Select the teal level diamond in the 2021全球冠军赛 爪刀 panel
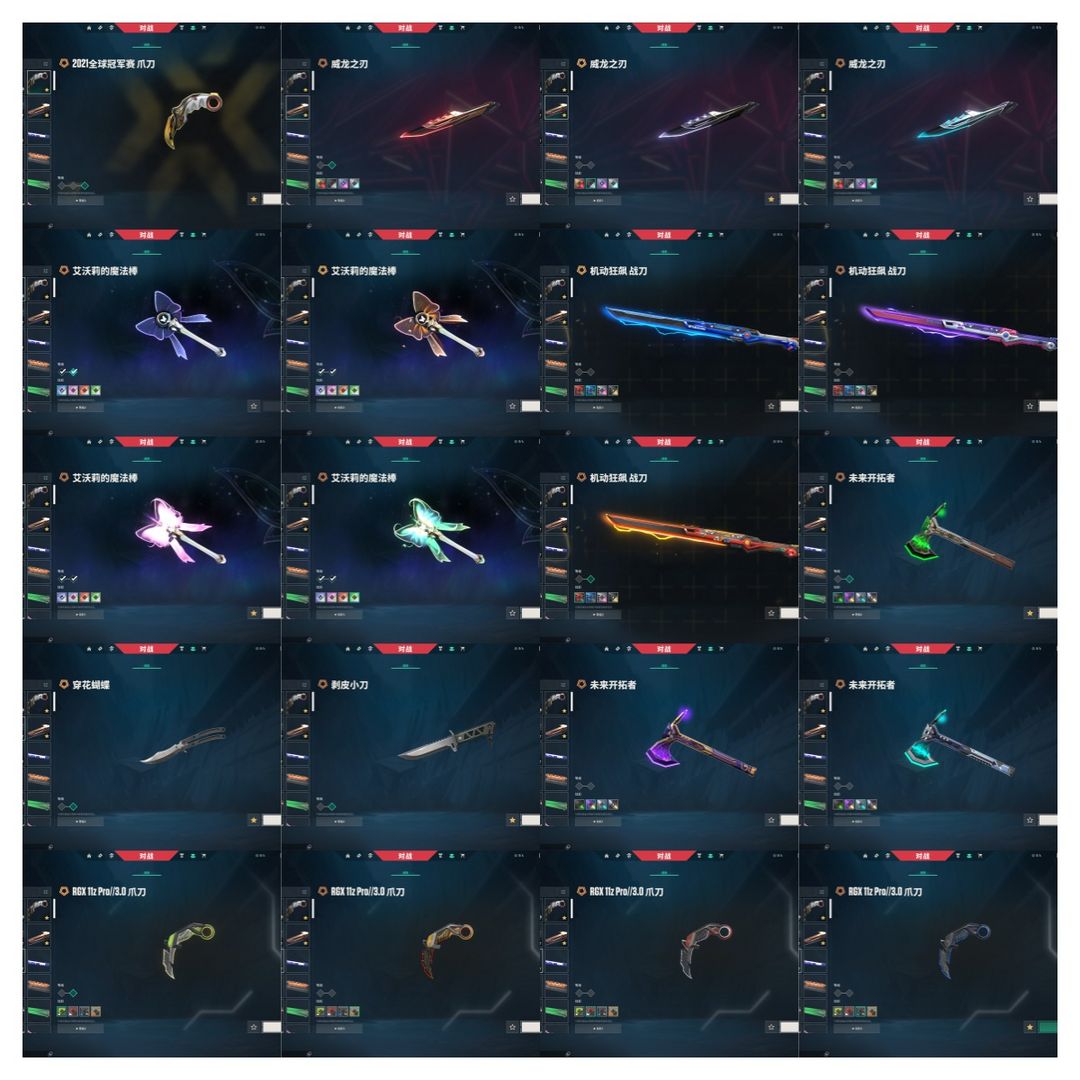 pos(85,185)
